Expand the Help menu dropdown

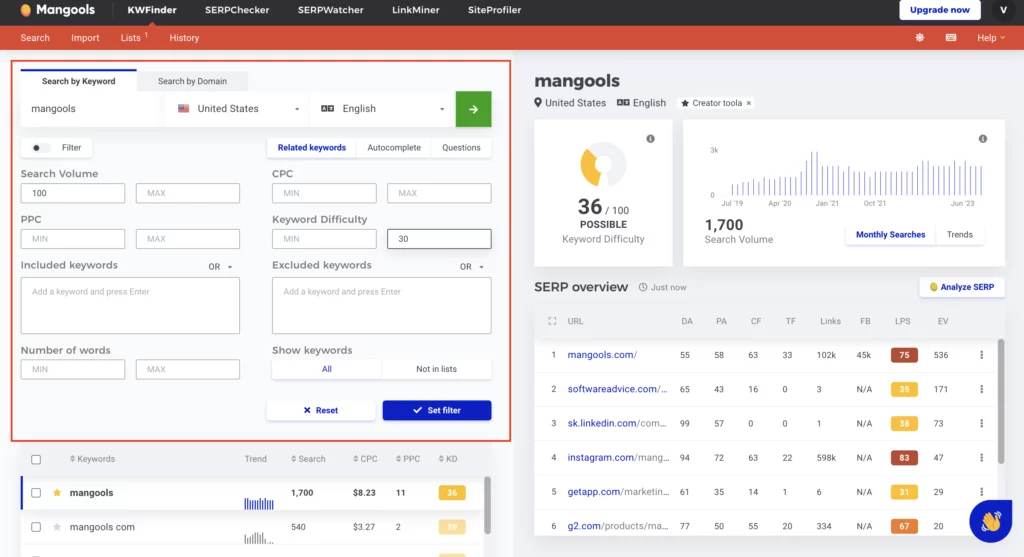[x=991, y=38]
